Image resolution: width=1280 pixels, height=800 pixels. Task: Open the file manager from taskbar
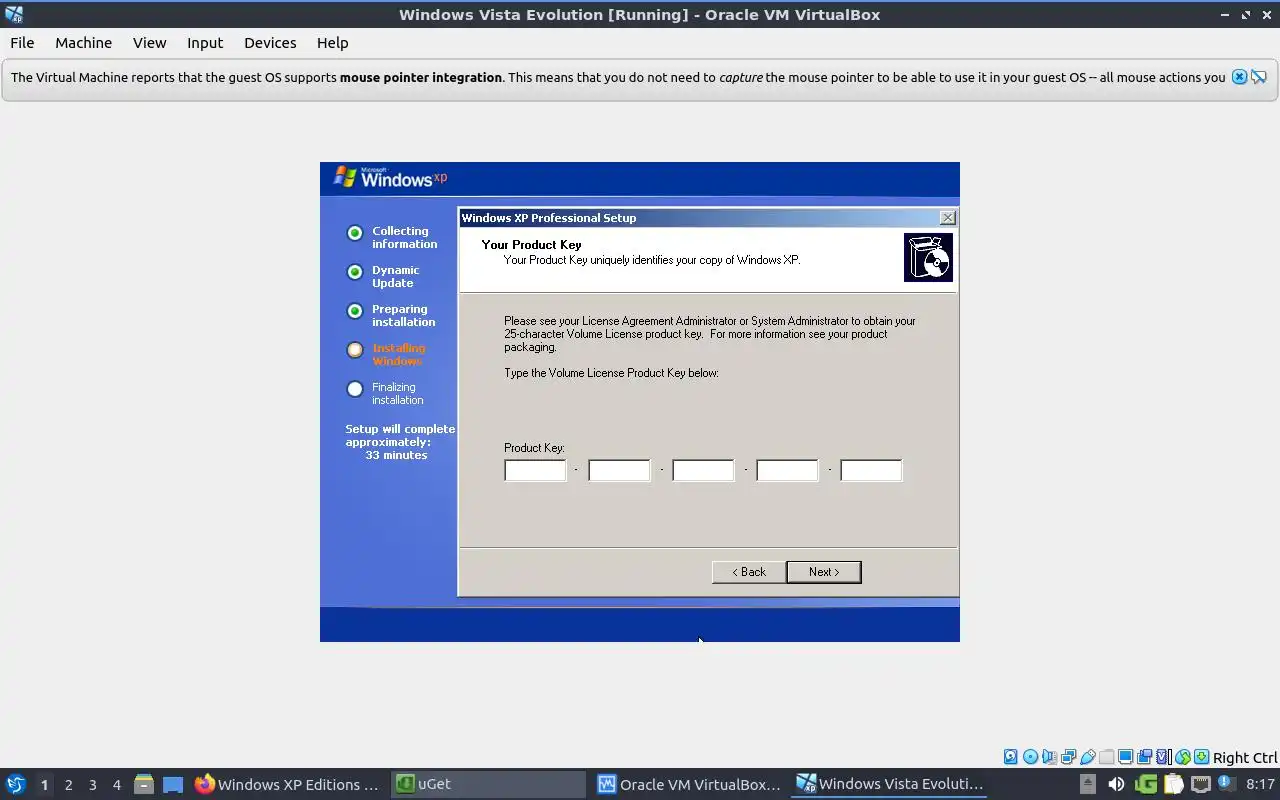point(144,784)
